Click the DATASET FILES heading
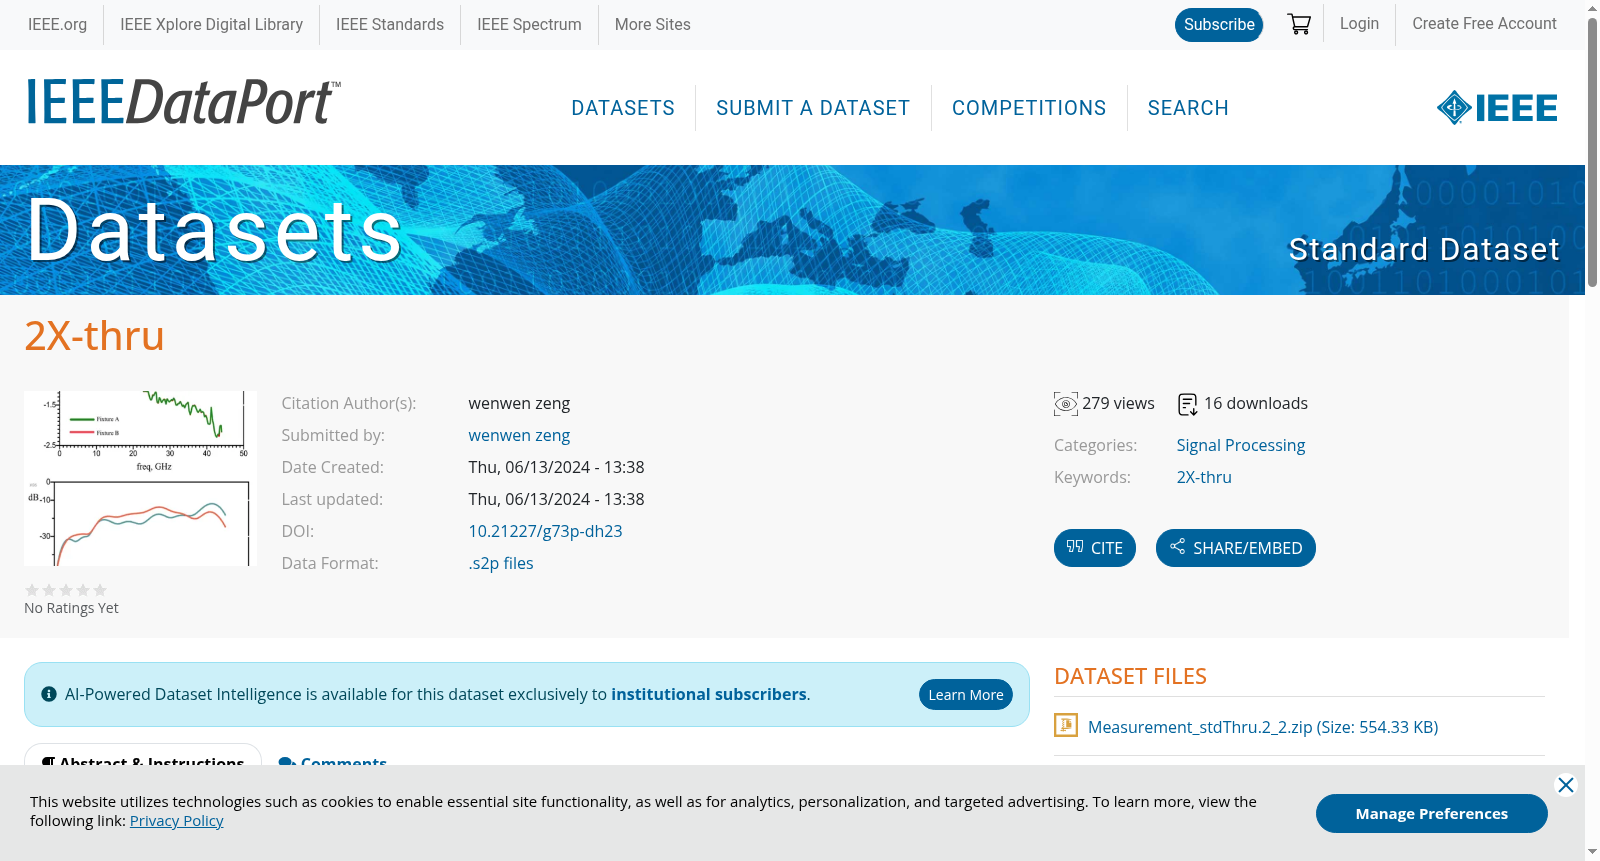1600x861 pixels. (1130, 676)
